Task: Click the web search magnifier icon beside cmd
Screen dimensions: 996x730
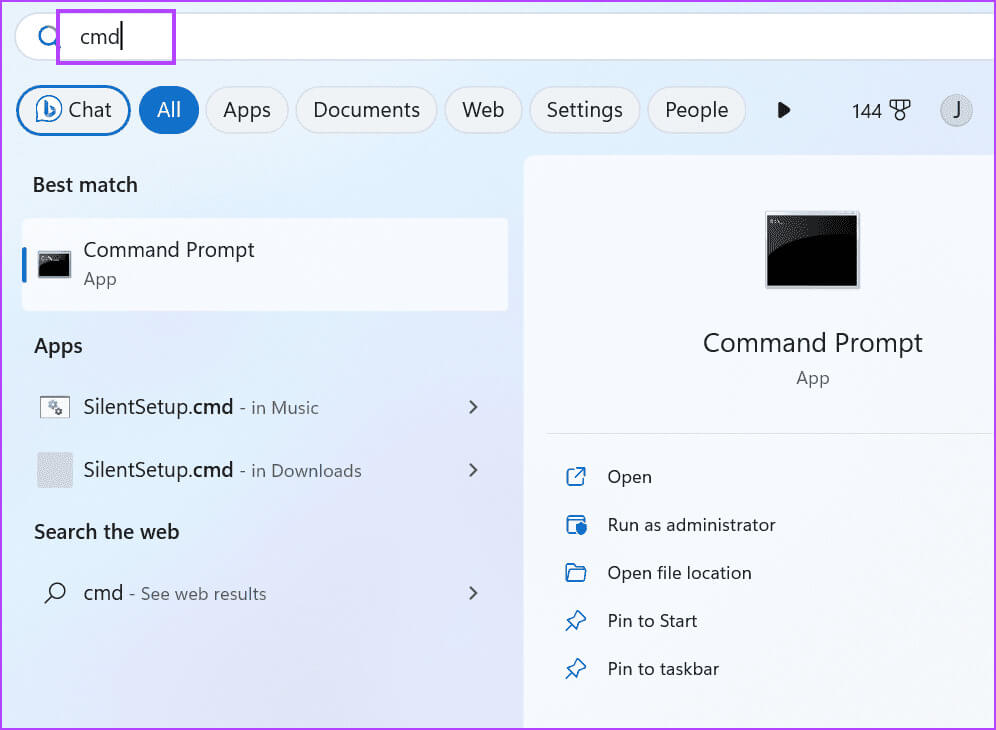Action: (x=55, y=593)
